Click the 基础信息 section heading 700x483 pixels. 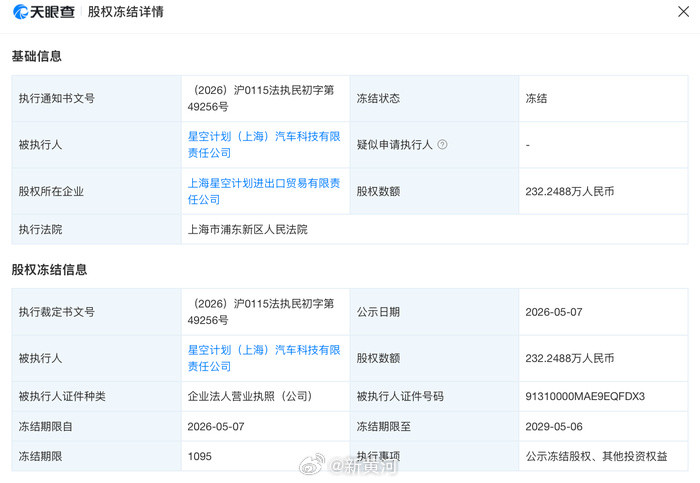click(37, 56)
